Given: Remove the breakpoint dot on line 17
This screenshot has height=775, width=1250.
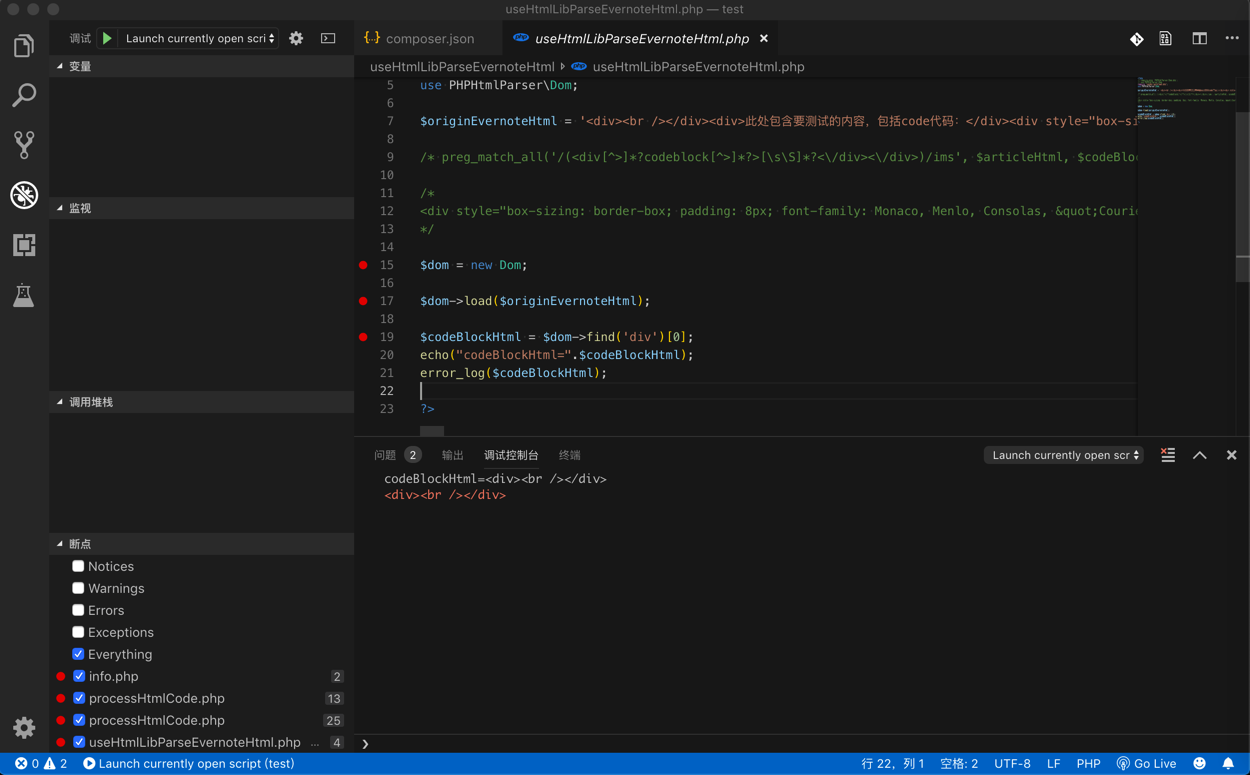Looking at the screenshot, I should click(x=363, y=301).
